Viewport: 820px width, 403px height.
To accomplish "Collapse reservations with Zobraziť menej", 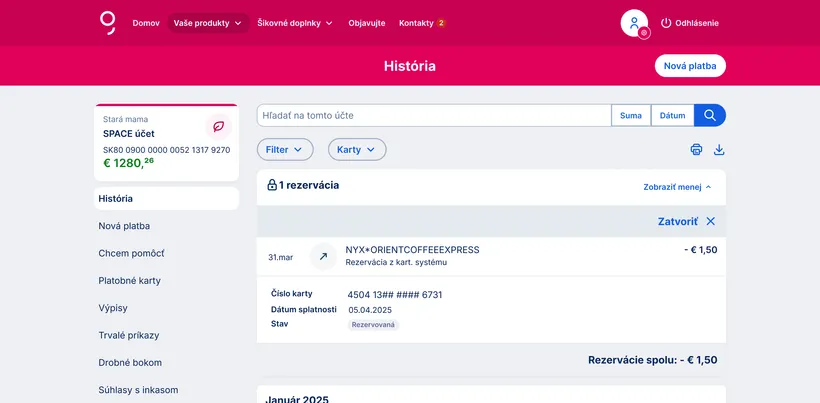I will tap(677, 186).
